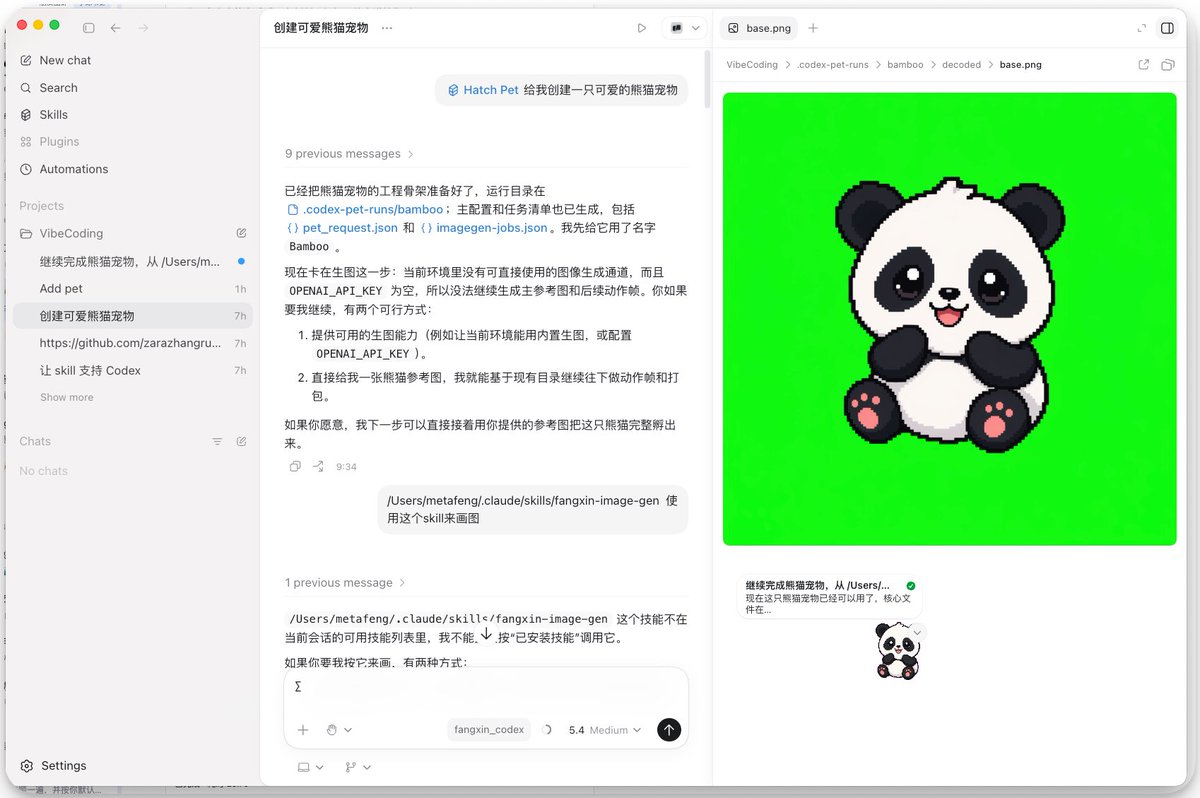Open the git branch dropdown
Image resolution: width=1200 pixels, height=798 pixels.
(x=358, y=767)
